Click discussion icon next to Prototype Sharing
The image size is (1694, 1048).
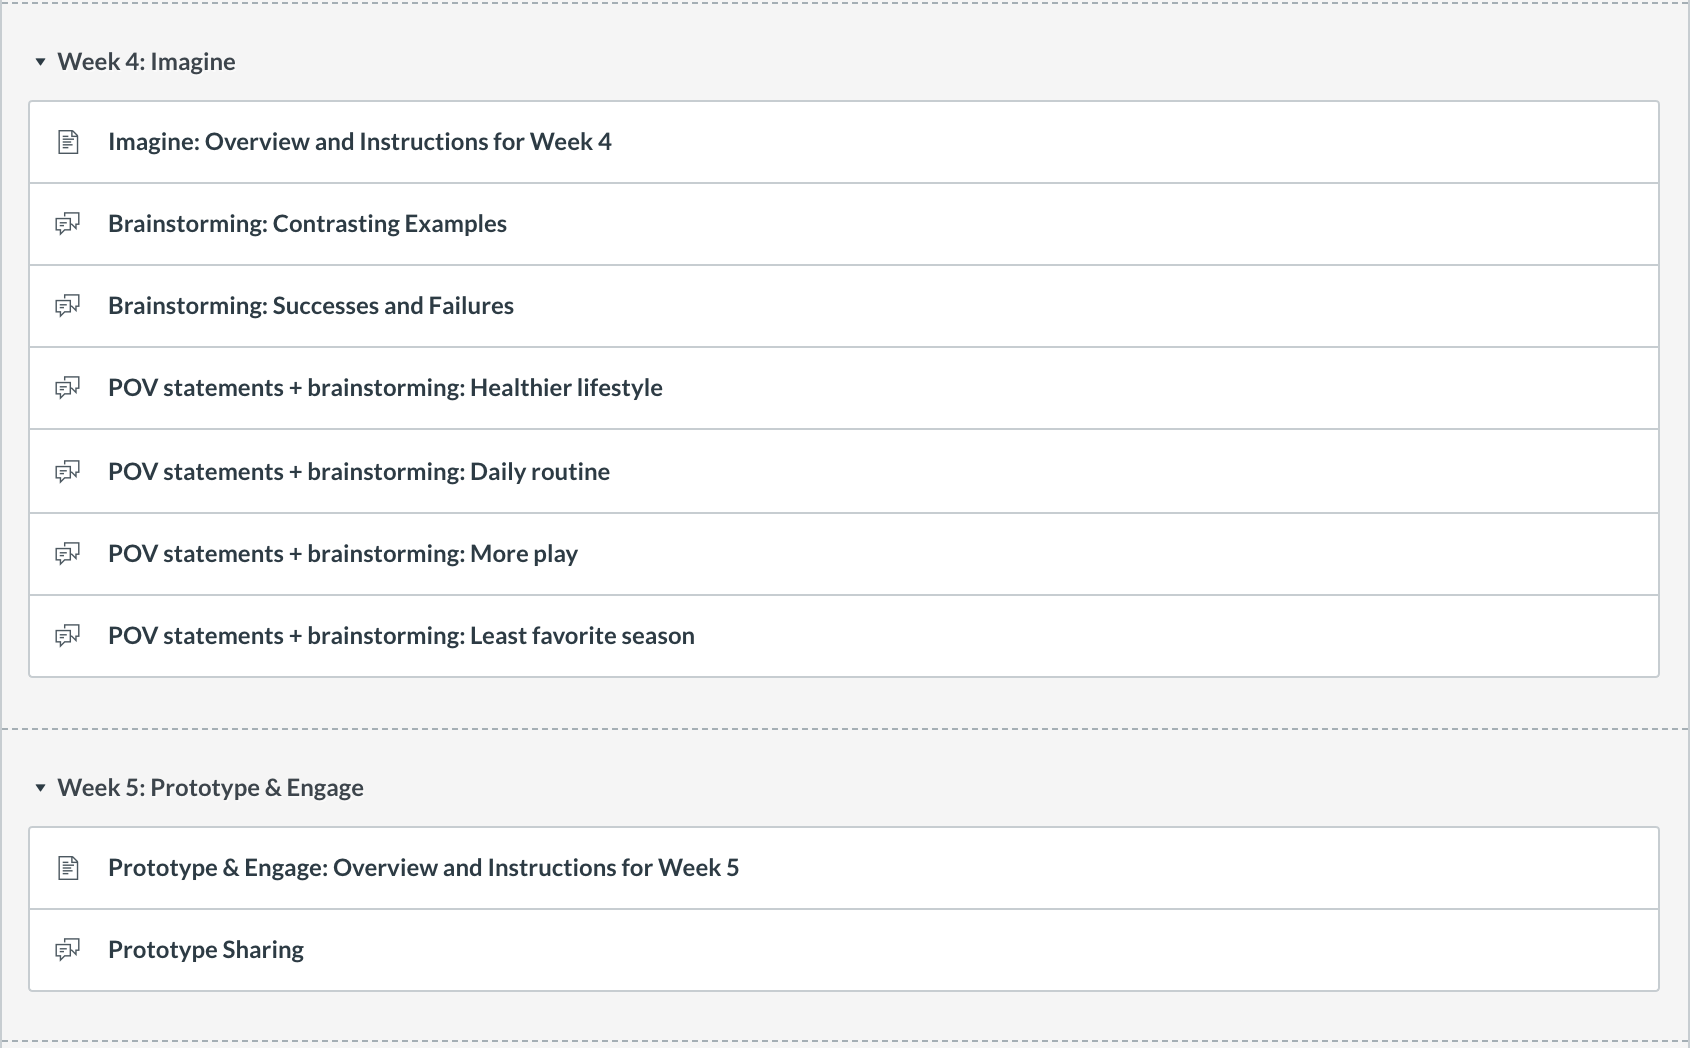(x=67, y=950)
